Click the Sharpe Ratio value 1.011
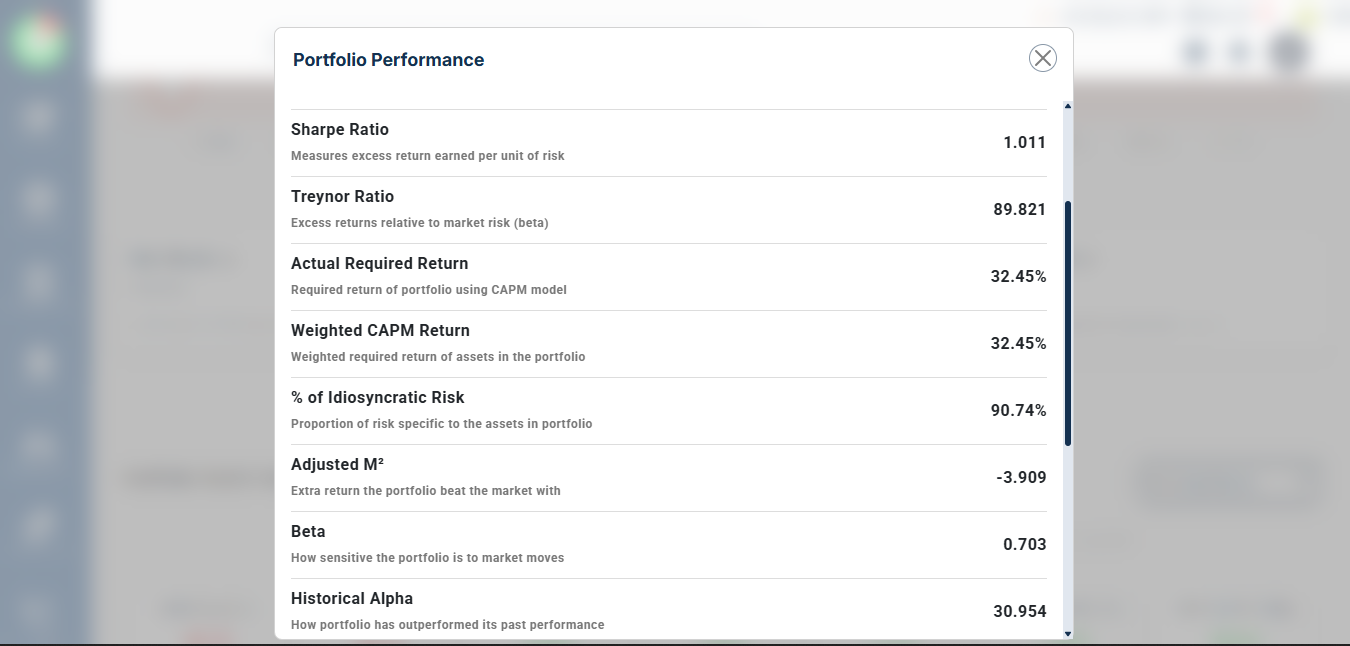This screenshot has height=646, width=1350. click(x=1024, y=143)
